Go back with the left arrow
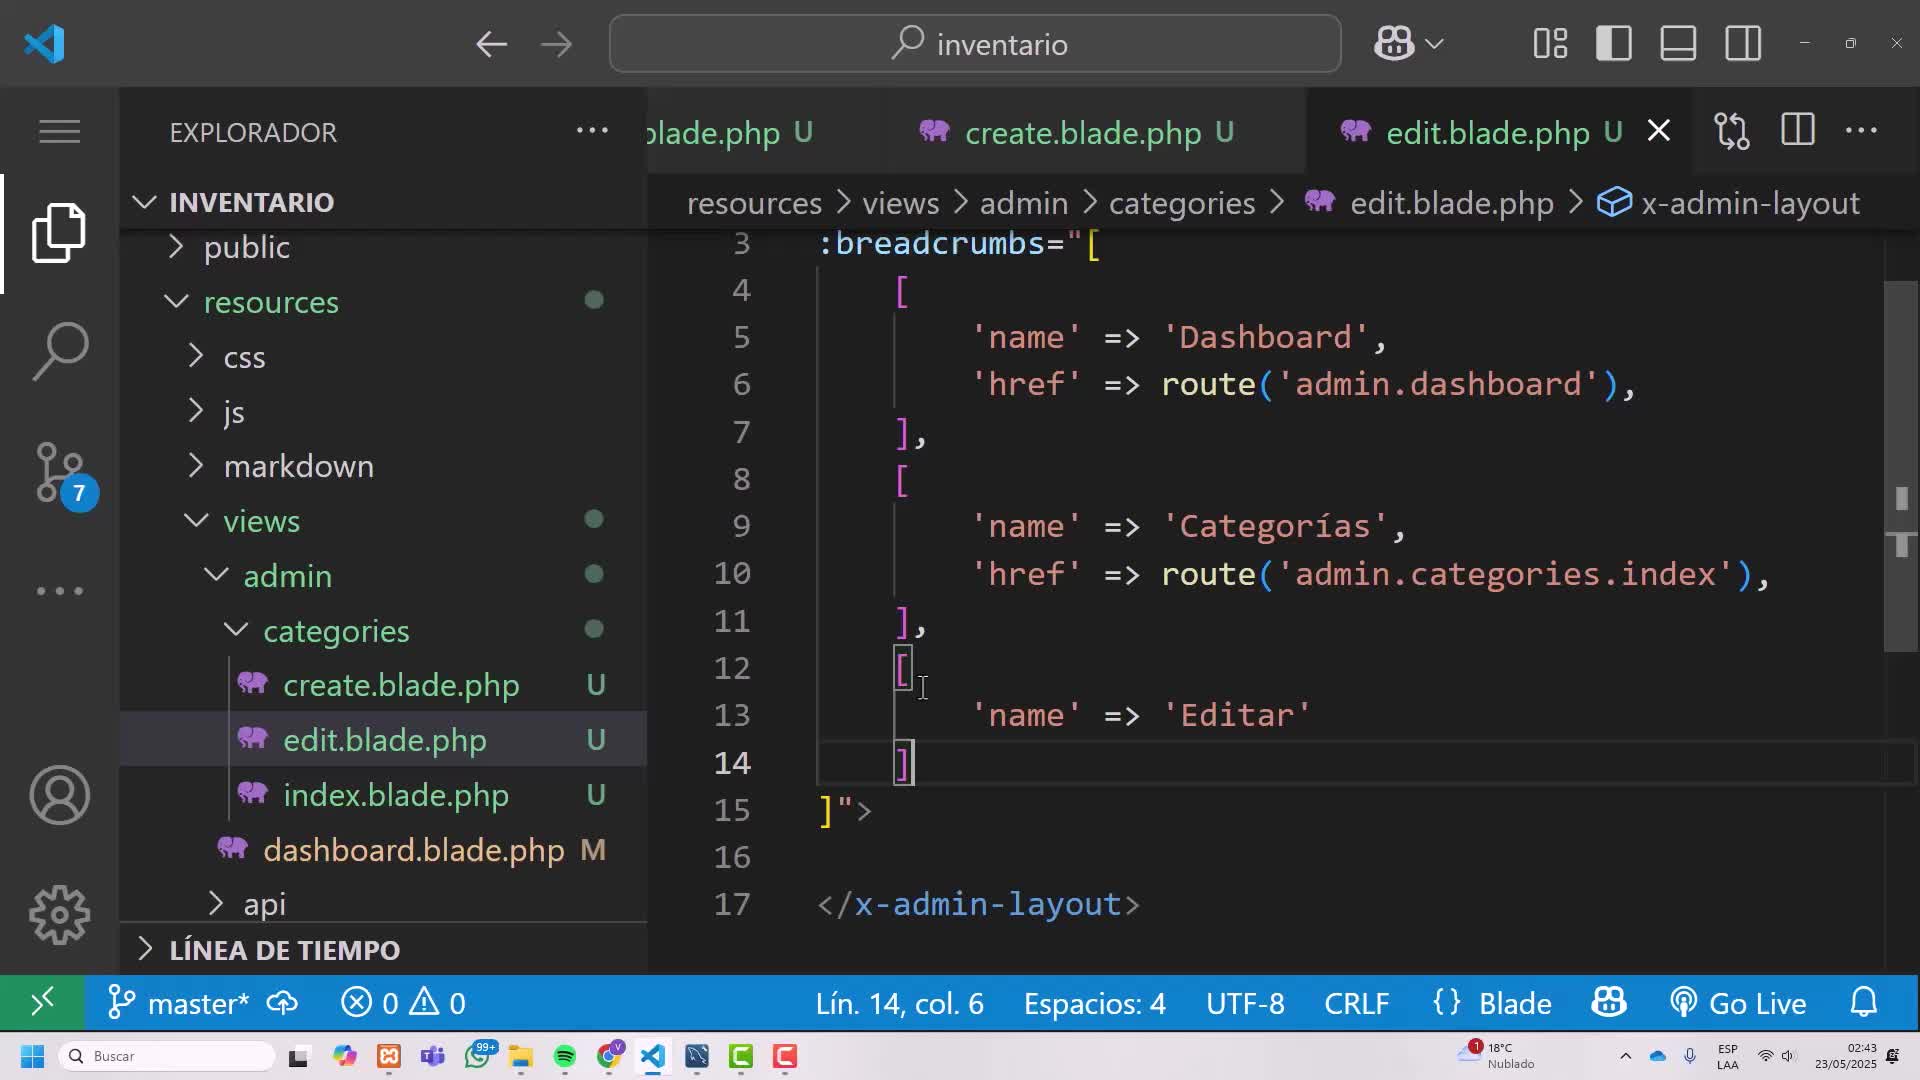This screenshot has height=1080, width=1920. click(491, 44)
